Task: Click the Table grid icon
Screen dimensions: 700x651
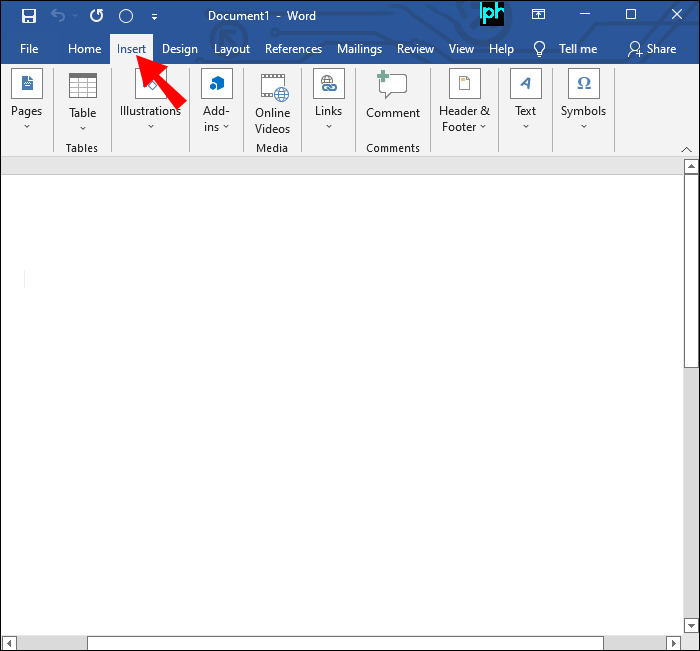Action: pyautogui.click(x=83, y=85)
